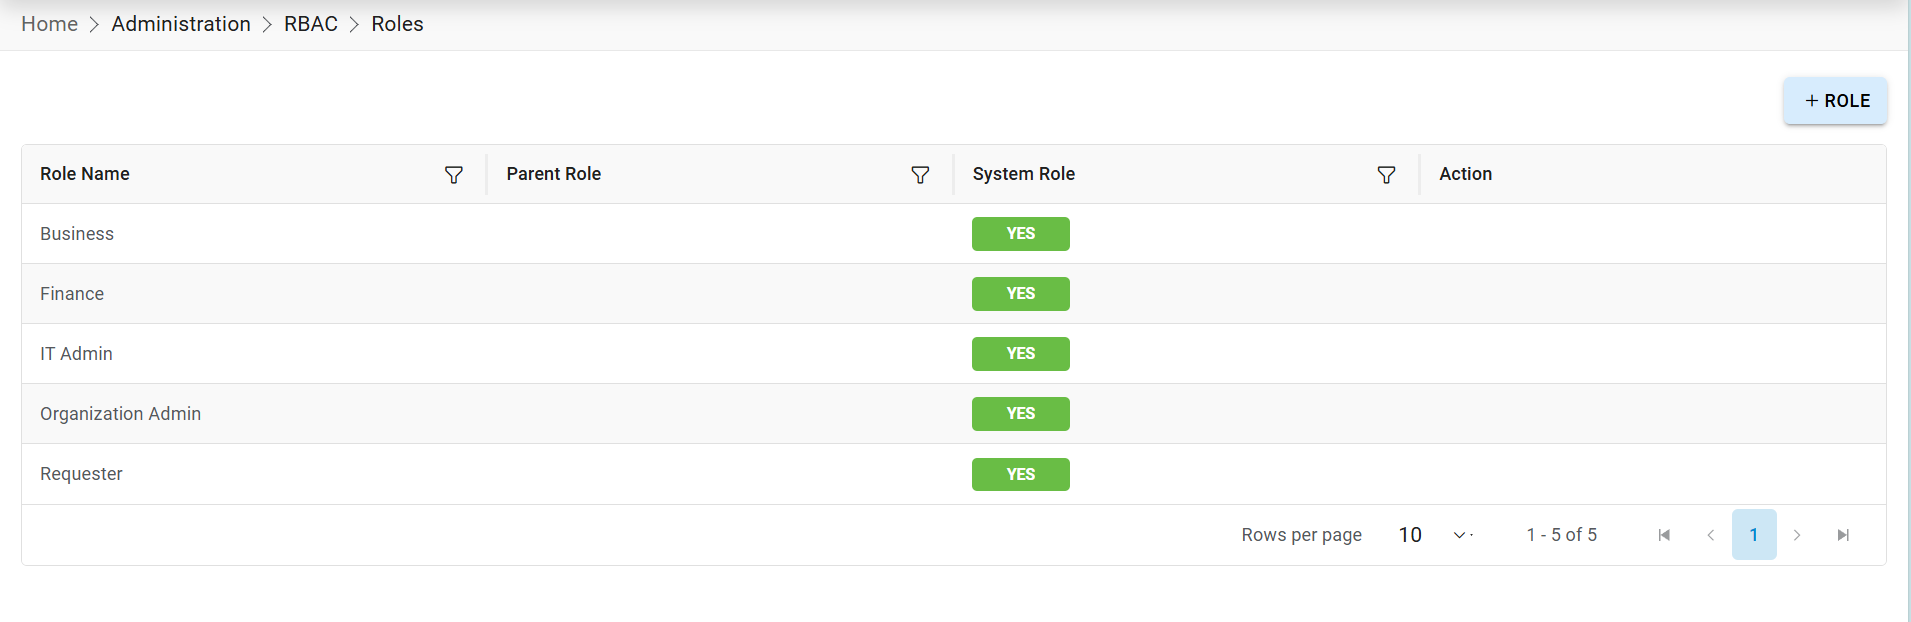Click the + ROLE button
The width and height of the screenshot is (1911, 622).
pos(1835,101)
